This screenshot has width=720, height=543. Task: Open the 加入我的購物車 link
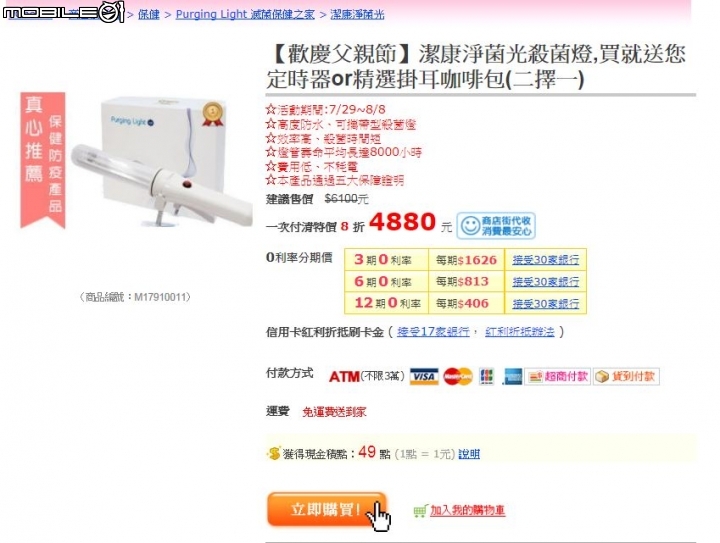tap(467, 510)
